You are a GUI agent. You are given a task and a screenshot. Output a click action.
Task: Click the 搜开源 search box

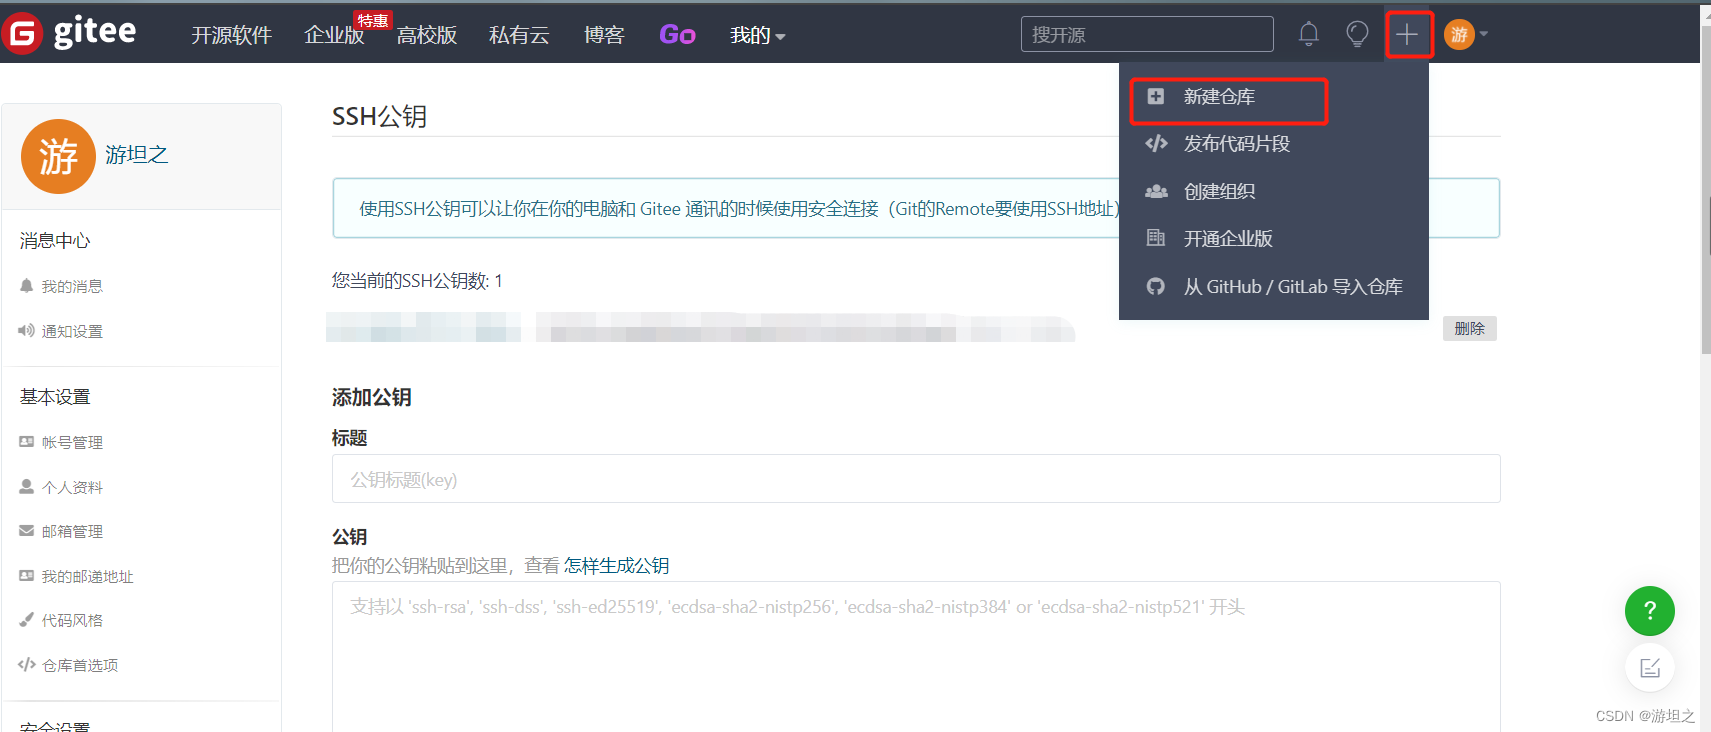click(1147, 34)
